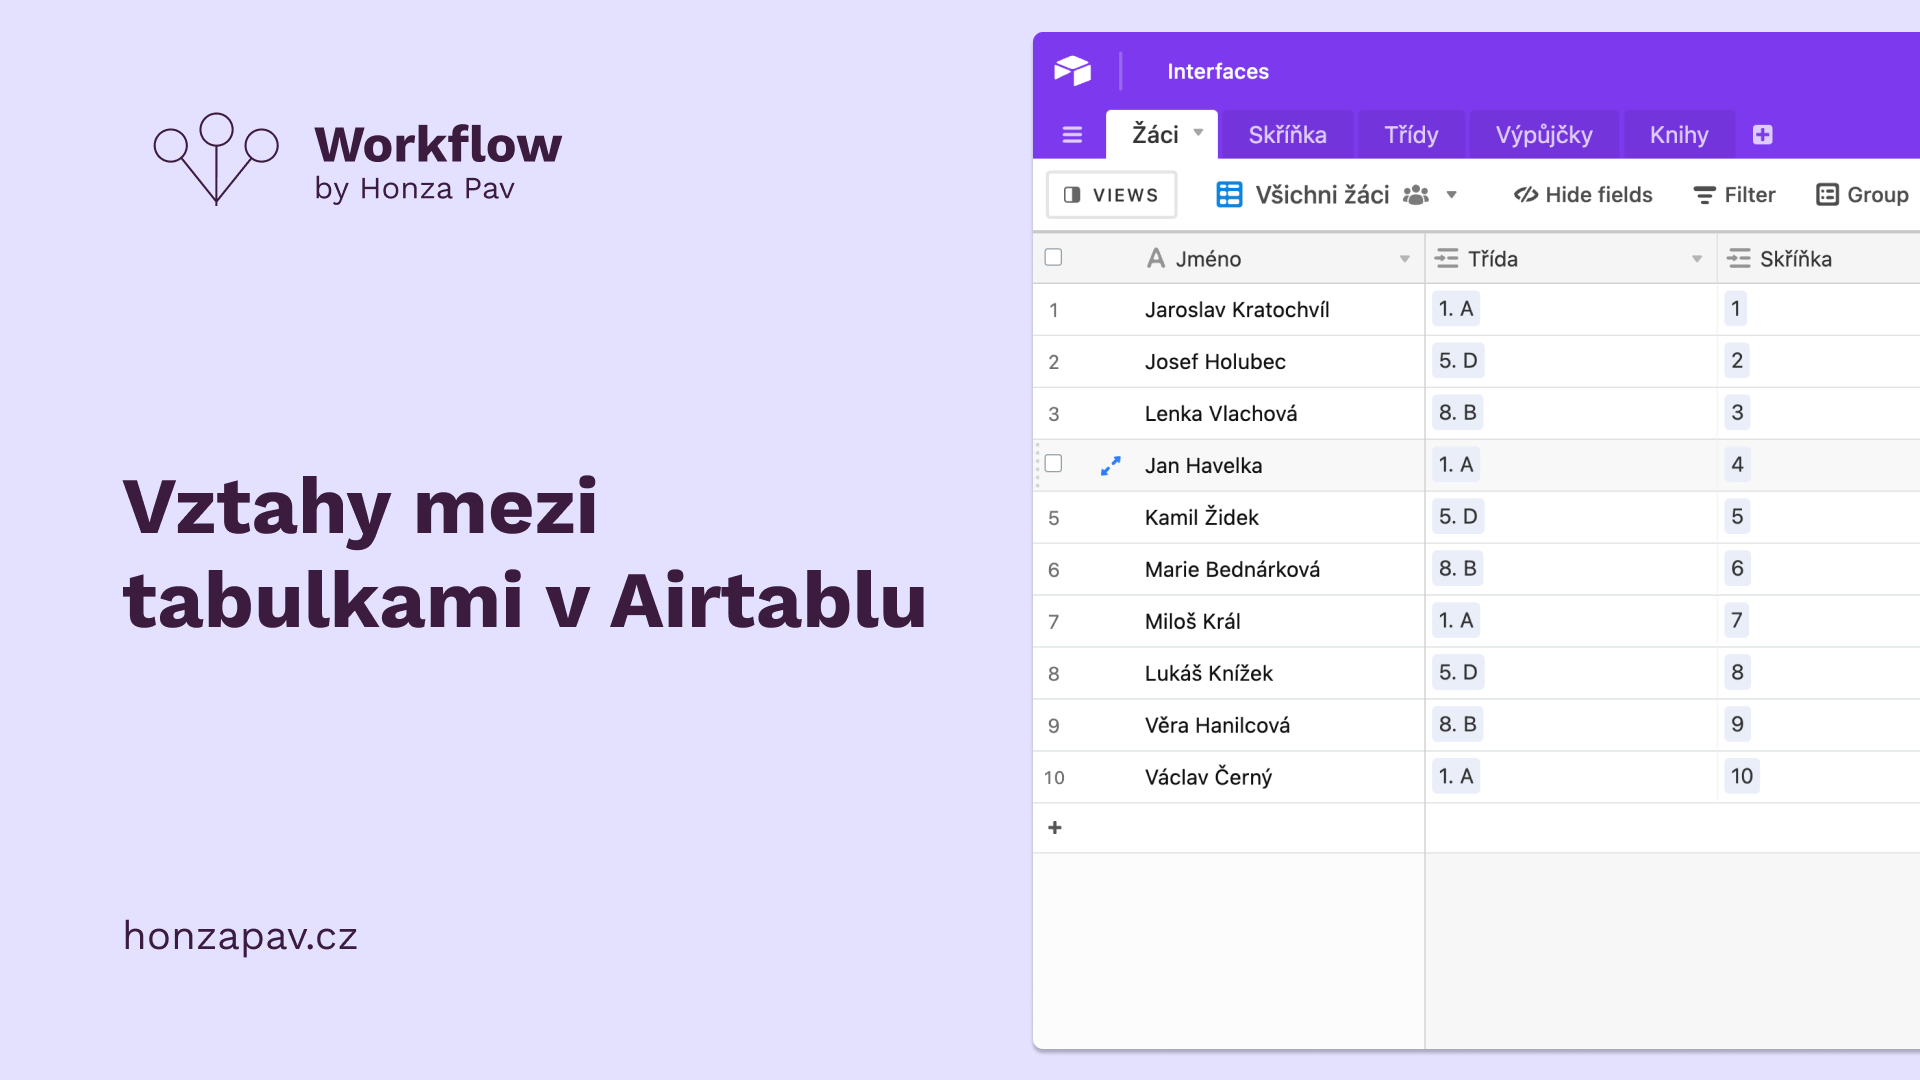Viewport: 1920px width, 1080px height.
Task: Click row number 5 for Kamil Židek
Action: pos(1054,518)
